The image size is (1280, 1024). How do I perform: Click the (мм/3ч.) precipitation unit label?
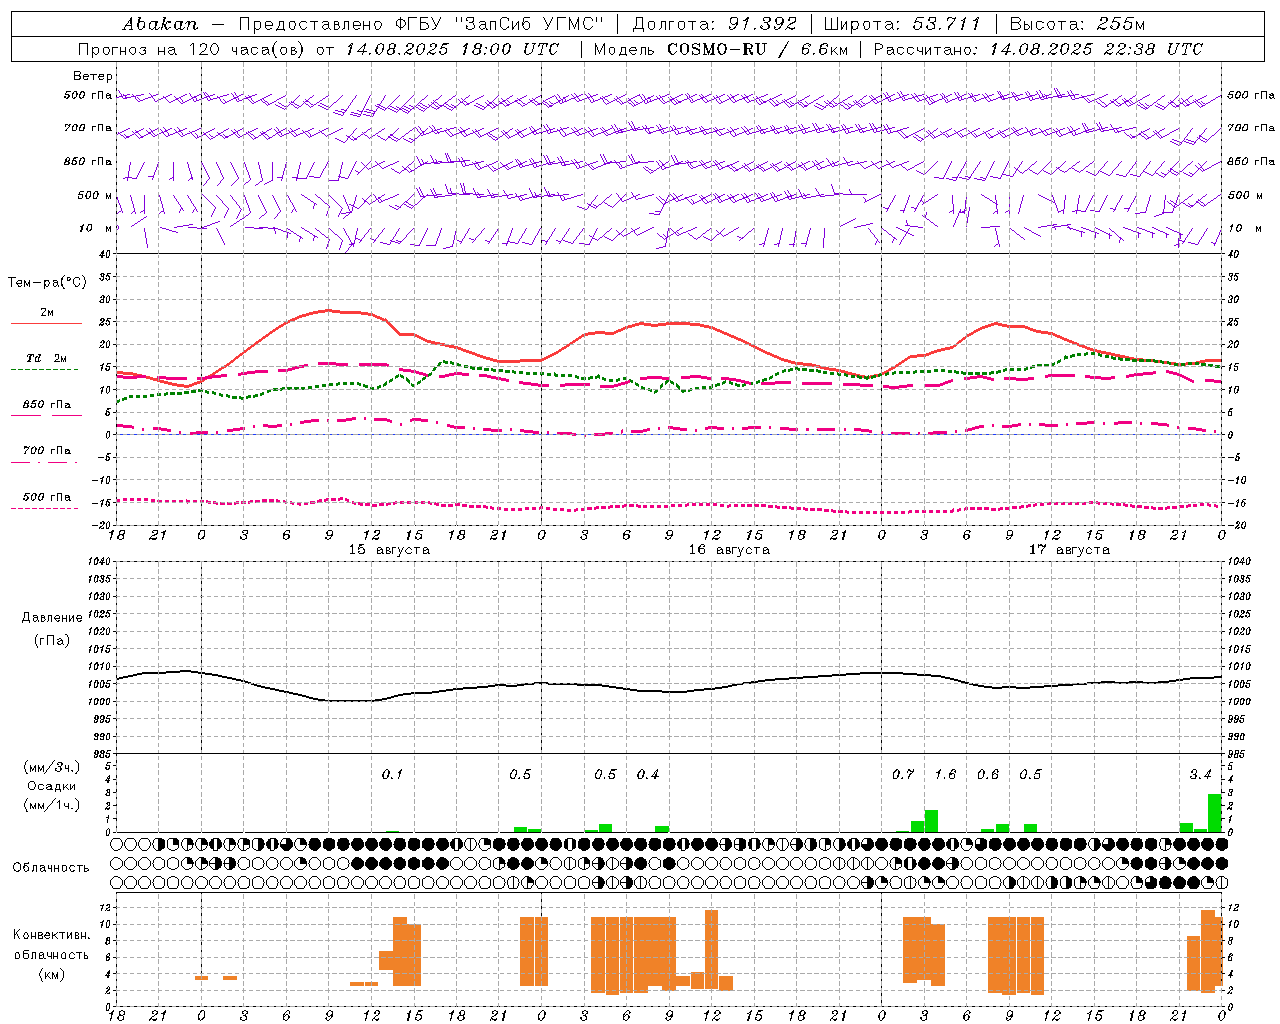(x=52, y=767)
